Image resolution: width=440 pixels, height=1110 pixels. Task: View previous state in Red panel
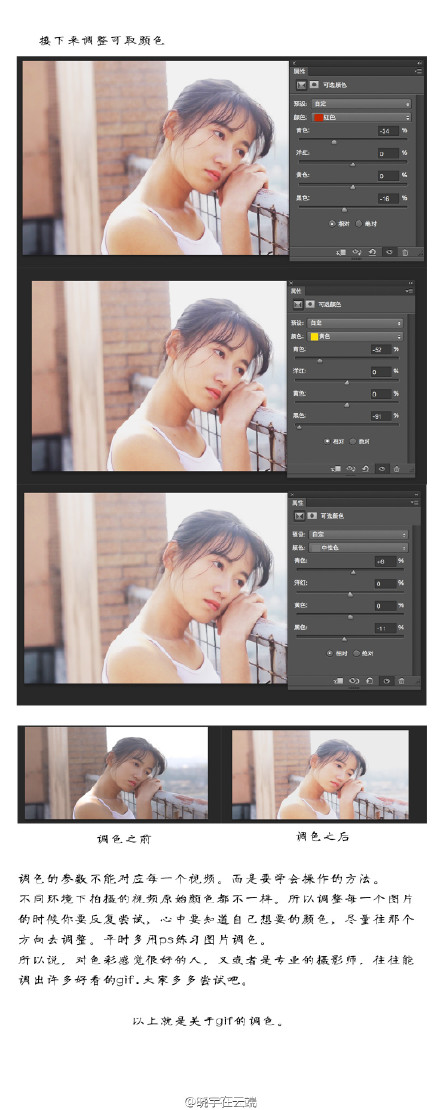click(357, 252)
